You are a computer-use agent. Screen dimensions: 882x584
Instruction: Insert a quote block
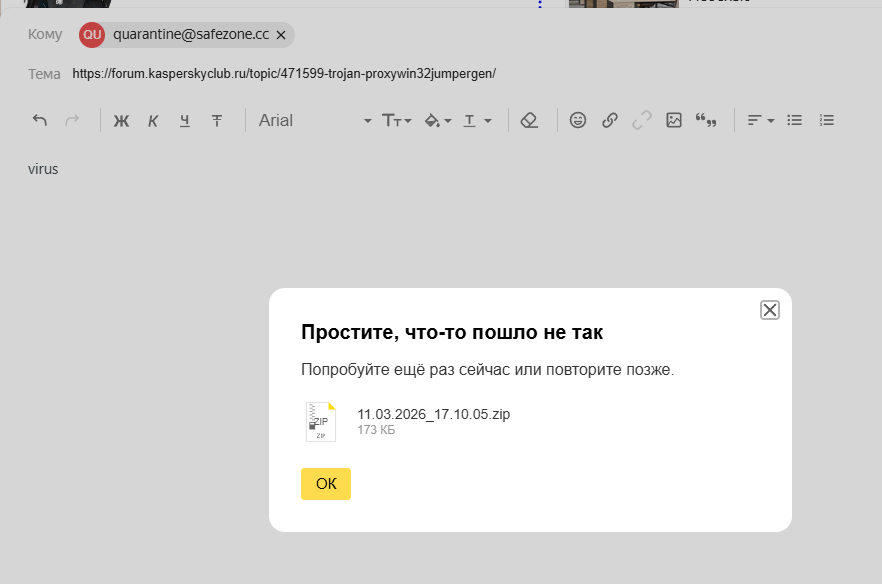click(x=706, y=120)
